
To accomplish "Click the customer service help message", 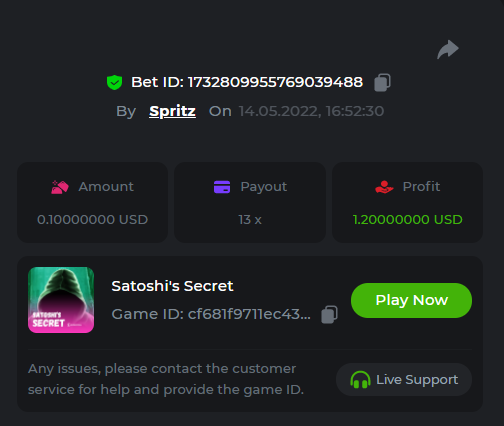I will pyautogui.click(x=166, y=379).
